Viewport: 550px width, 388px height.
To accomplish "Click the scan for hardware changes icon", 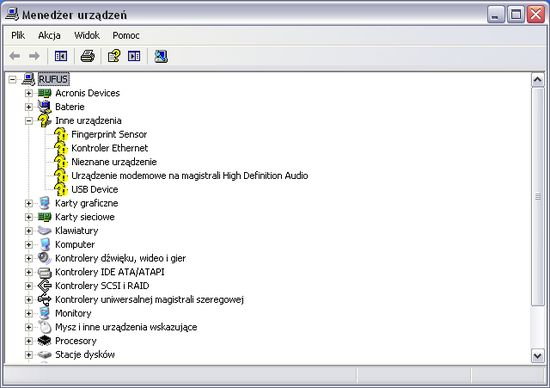I will click(x=161, y=56).
